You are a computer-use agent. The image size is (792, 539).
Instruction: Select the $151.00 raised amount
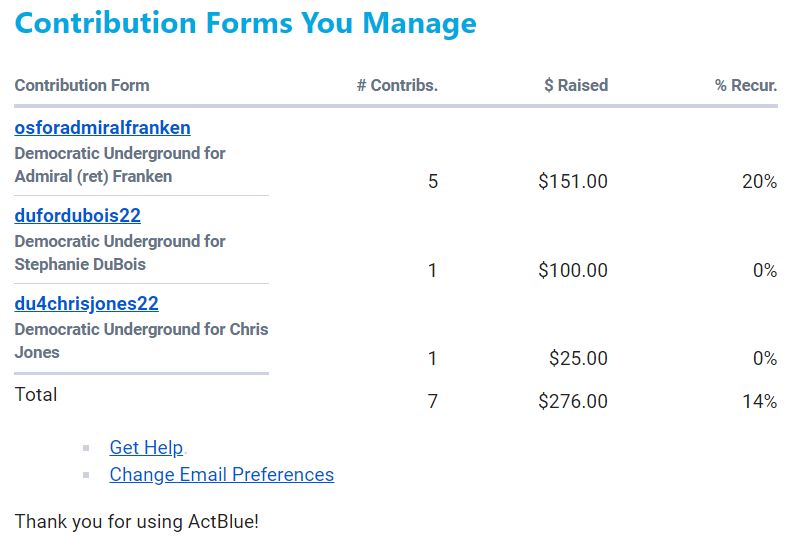click(x=572, y=182)
